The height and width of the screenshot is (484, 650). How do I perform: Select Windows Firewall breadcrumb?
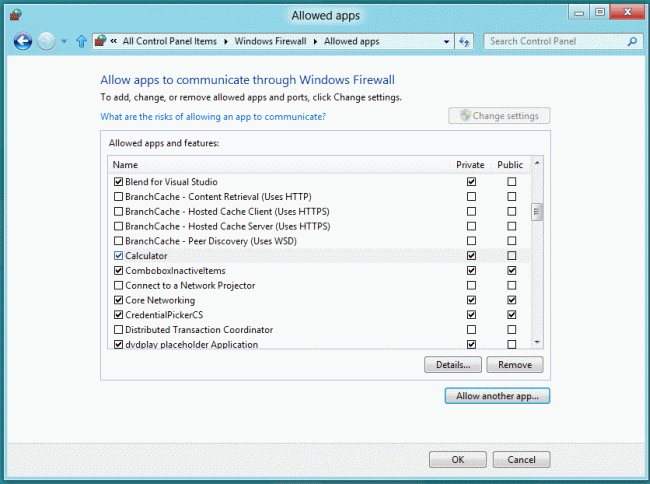[x=270, y=41]
